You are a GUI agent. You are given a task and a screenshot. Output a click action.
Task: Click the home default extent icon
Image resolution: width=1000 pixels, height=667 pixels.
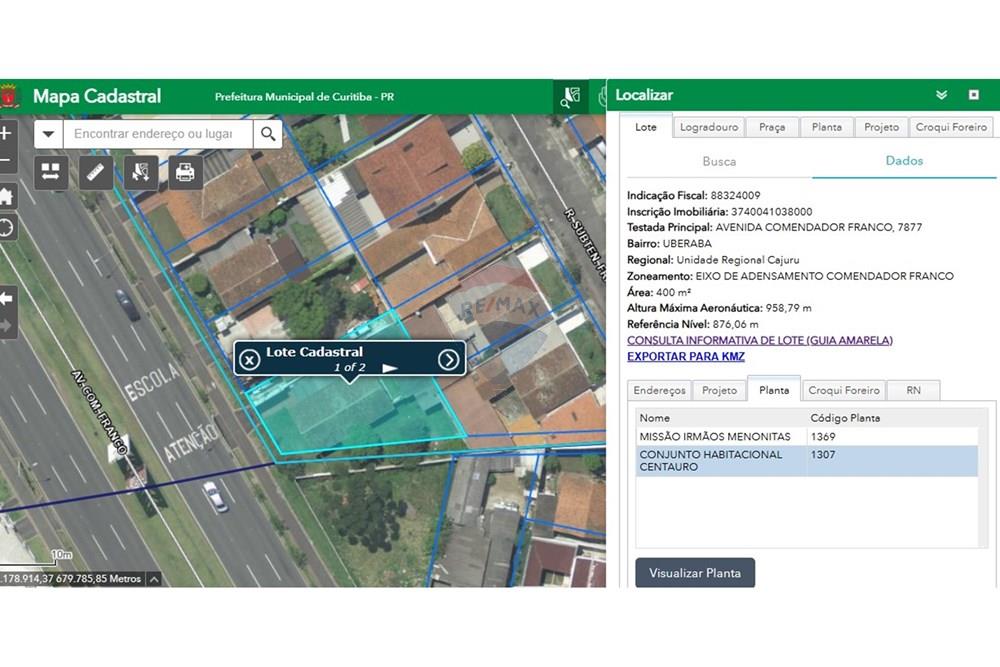tap(8, 196)
